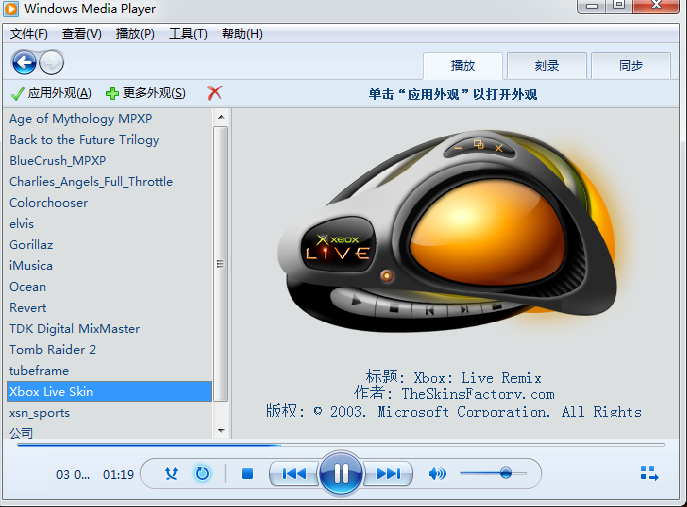Pause the current track
Screen dimensions: 687x507
pyautogui.click(x=341, y=474)
